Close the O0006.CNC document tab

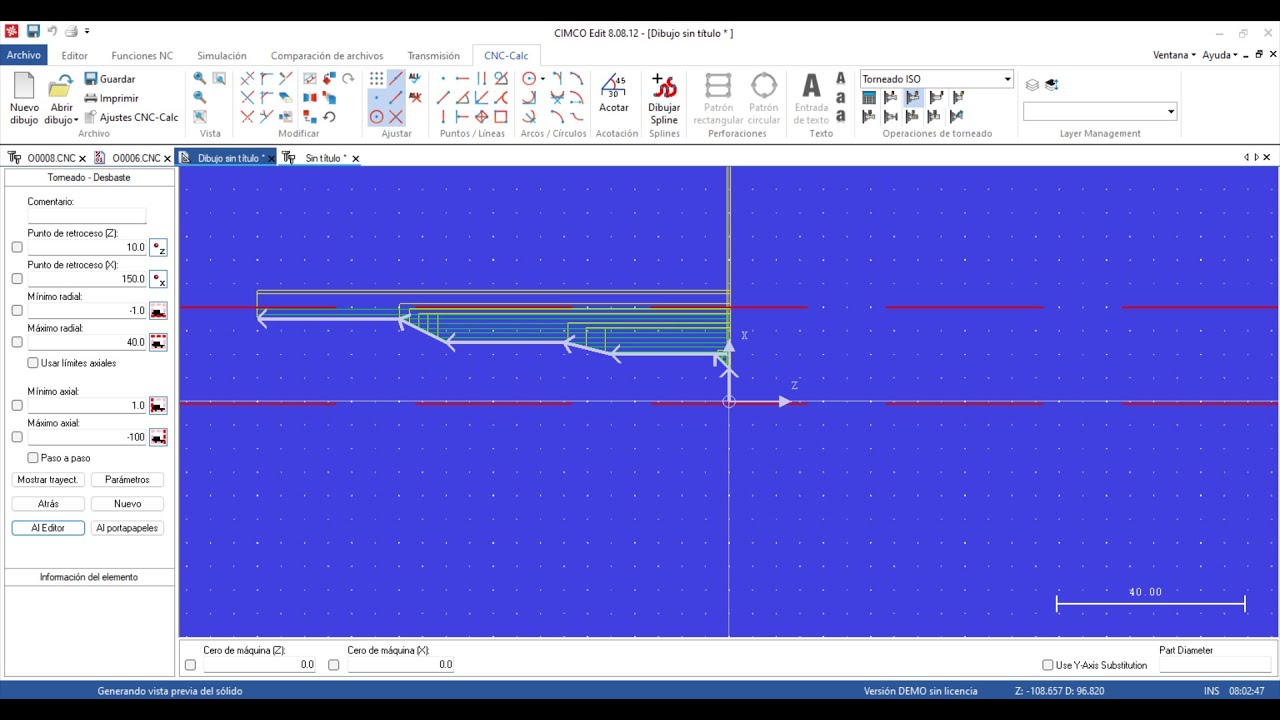167,158
